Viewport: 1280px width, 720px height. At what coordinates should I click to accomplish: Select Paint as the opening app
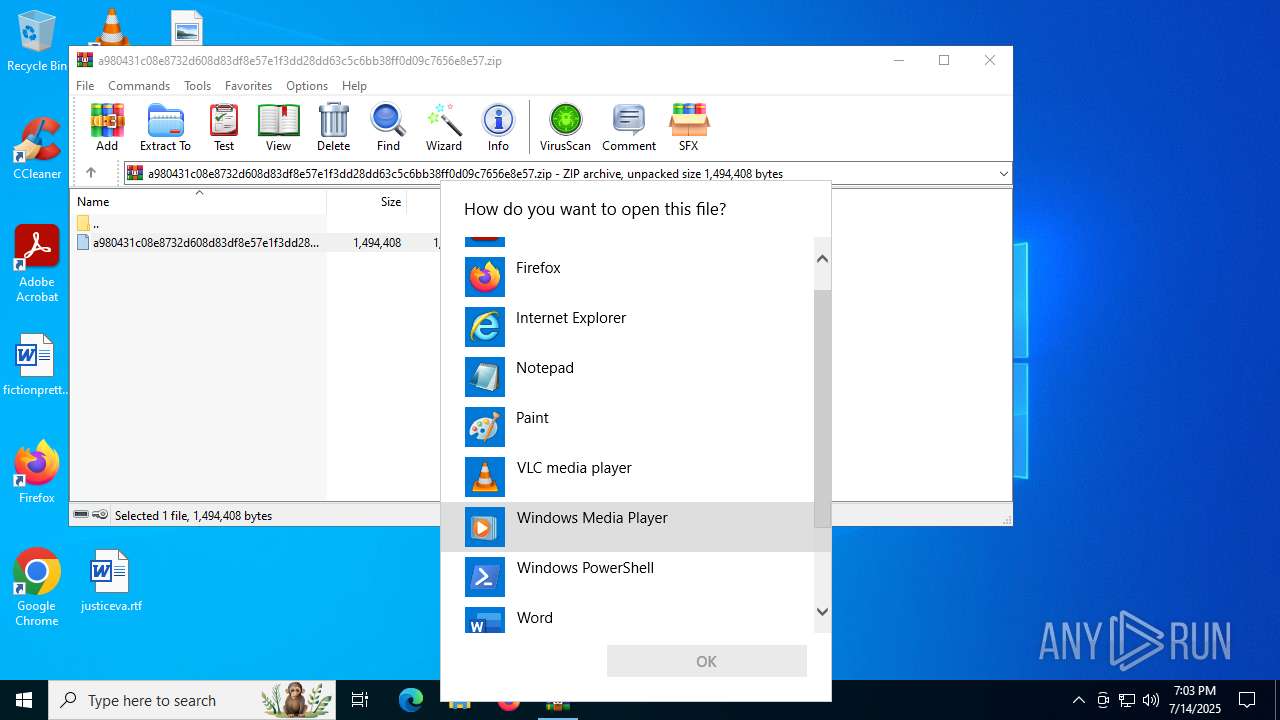coord(627,427)
